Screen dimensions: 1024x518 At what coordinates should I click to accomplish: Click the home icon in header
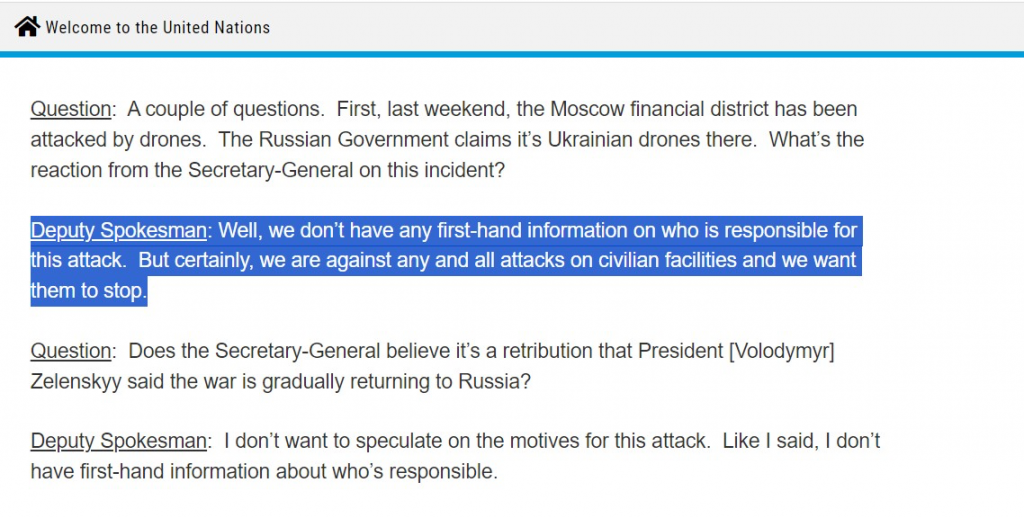click(27, 27)
